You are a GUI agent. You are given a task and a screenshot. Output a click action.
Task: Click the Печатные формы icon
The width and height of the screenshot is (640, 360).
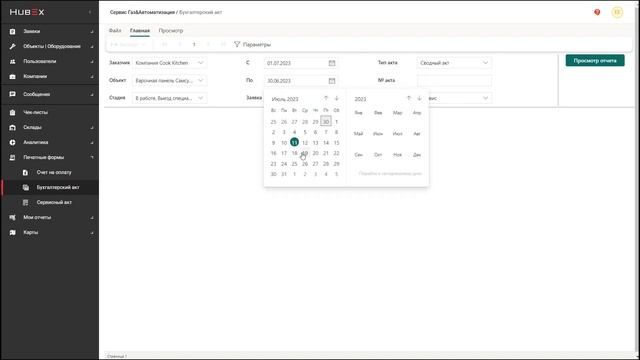pos(12,158)
